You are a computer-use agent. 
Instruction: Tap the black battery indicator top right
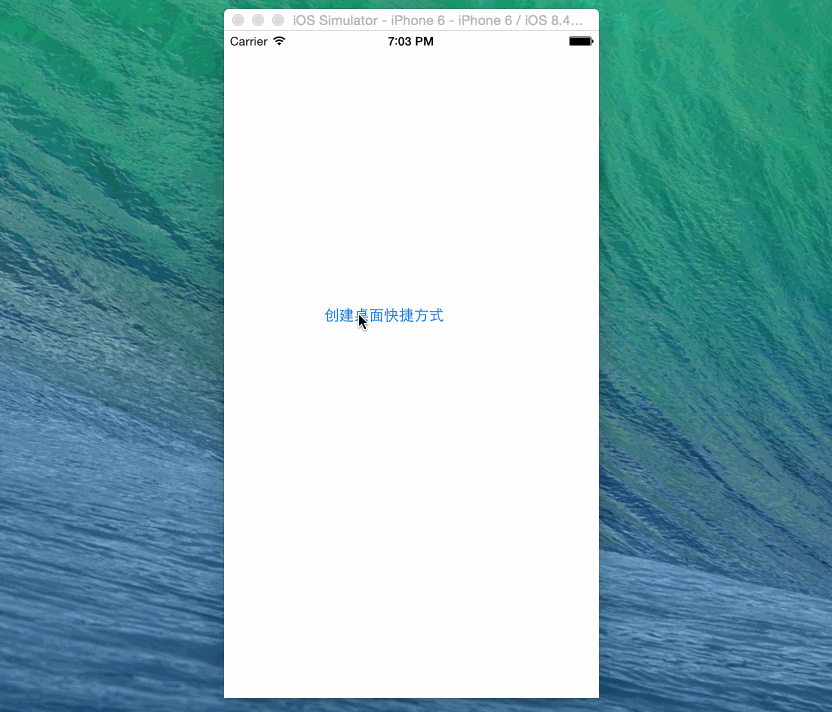click(x=580, y=41)
